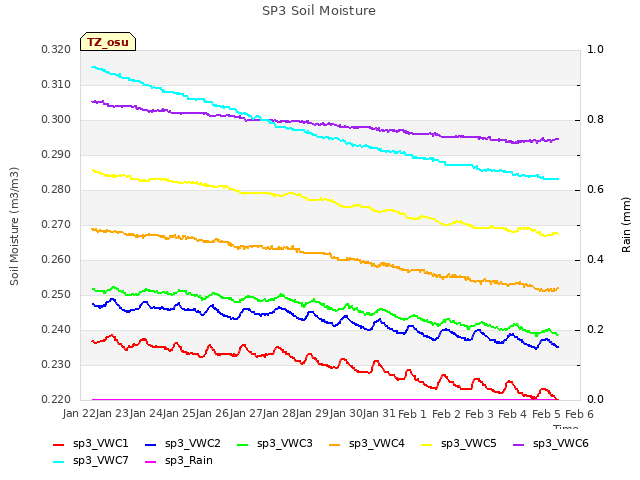Click the 0.2 rain axis tick value
The width and height of the screenshot is (640, 480).
595,329
